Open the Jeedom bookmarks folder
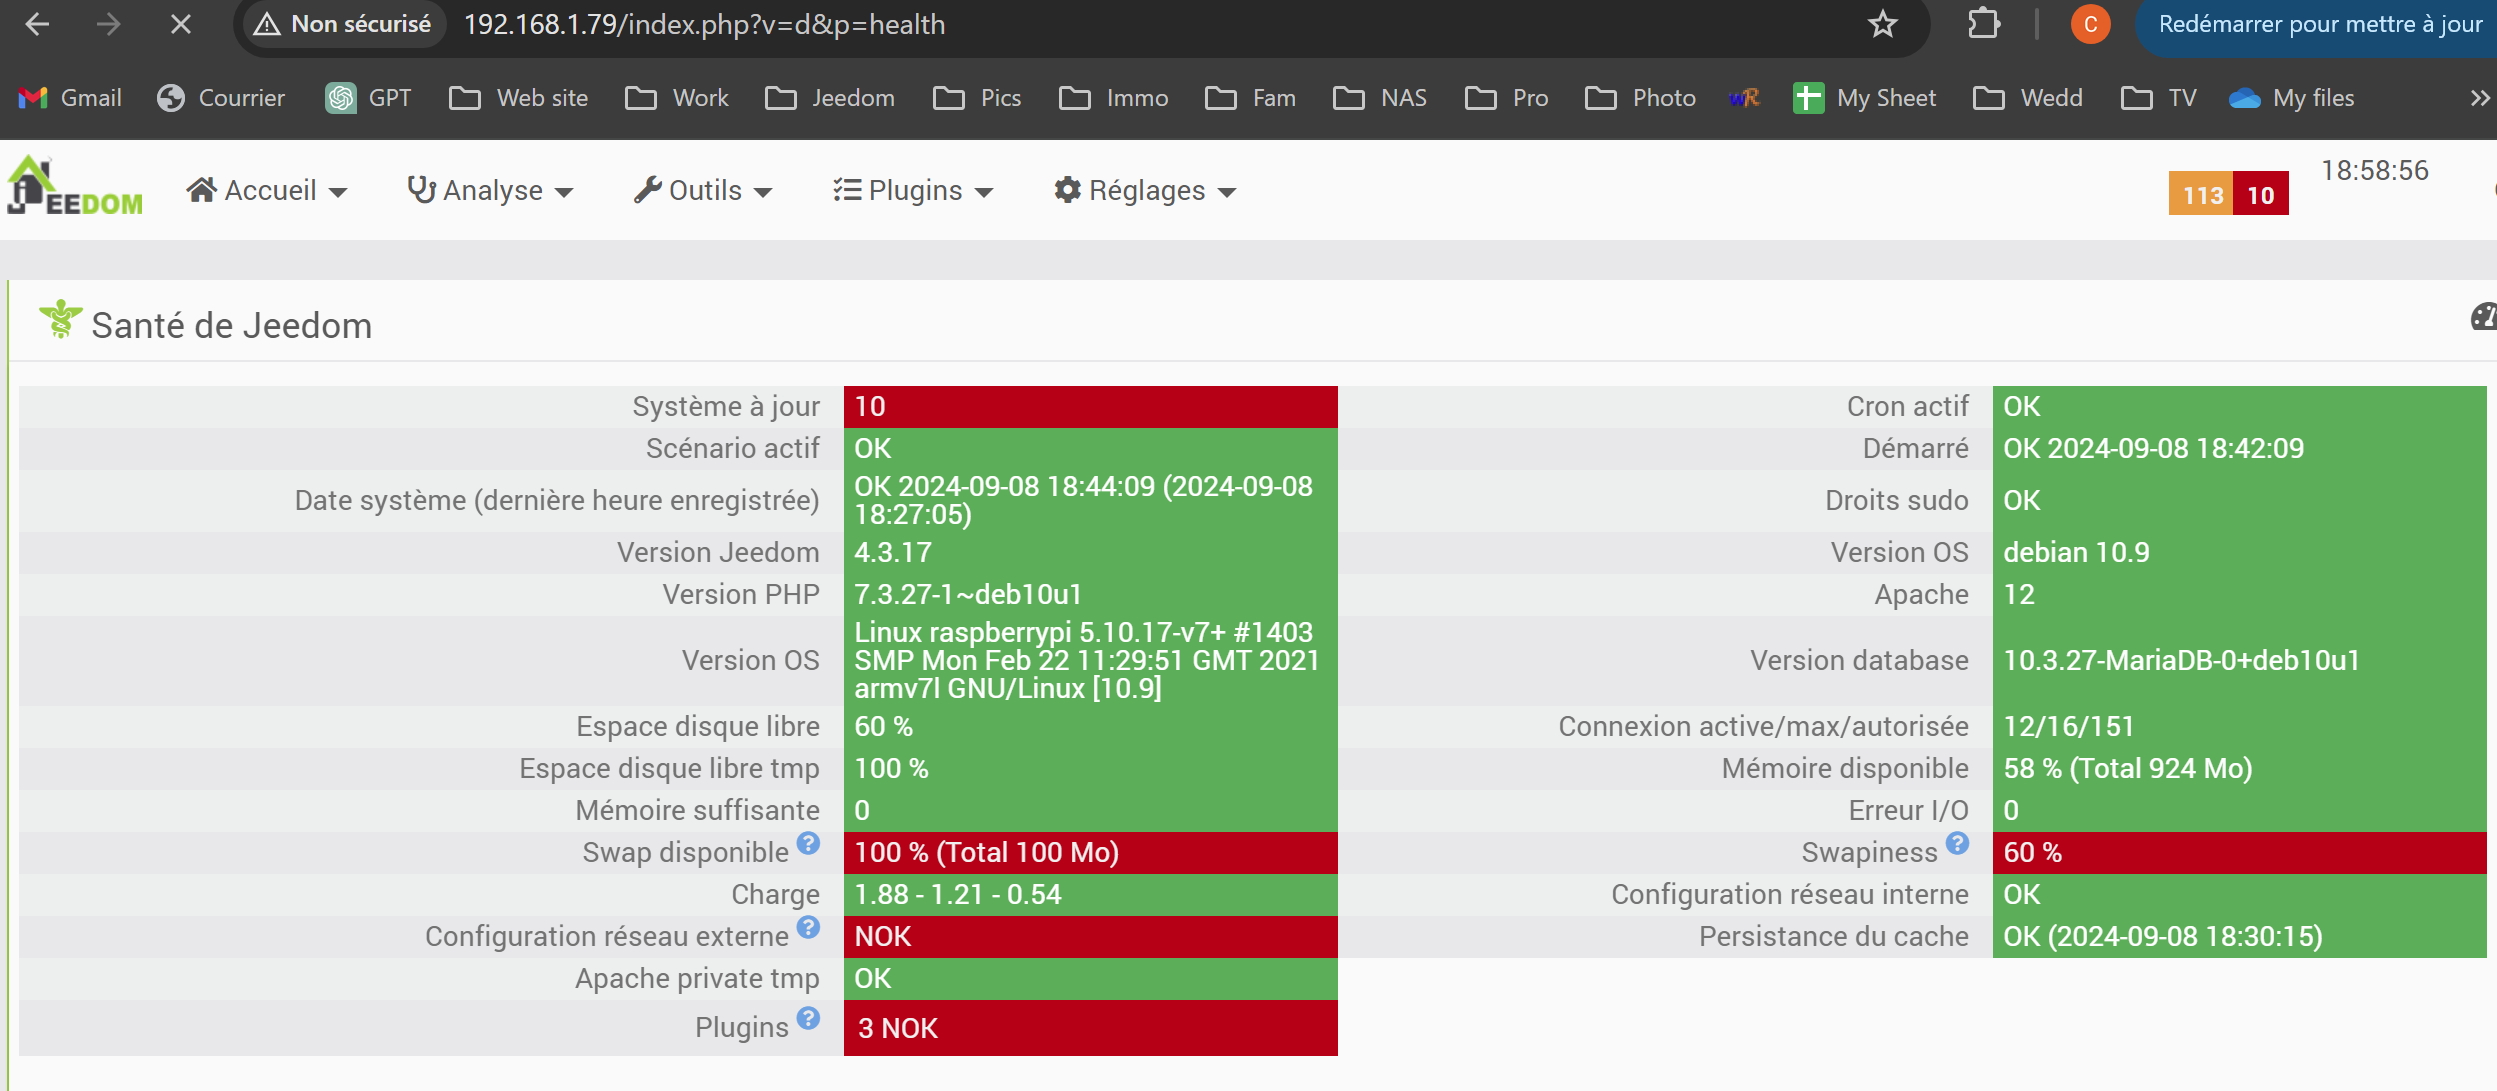The height and width of the screenshot is (1091, 2497). click(830, 98)
